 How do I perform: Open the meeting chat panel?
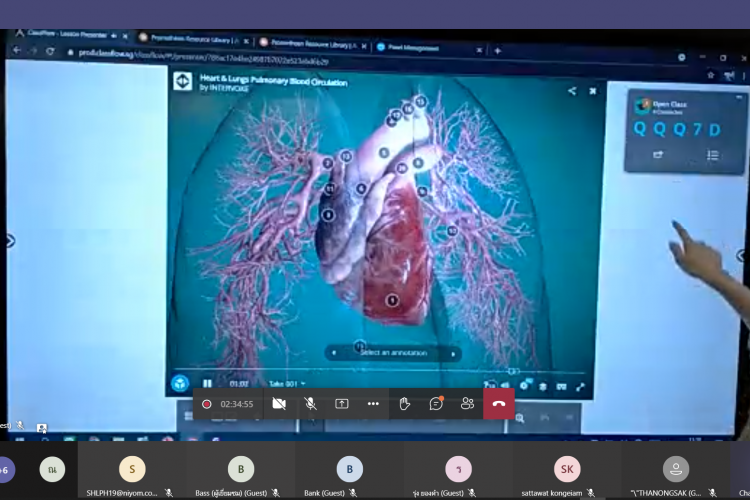click(x=436, y=403)
